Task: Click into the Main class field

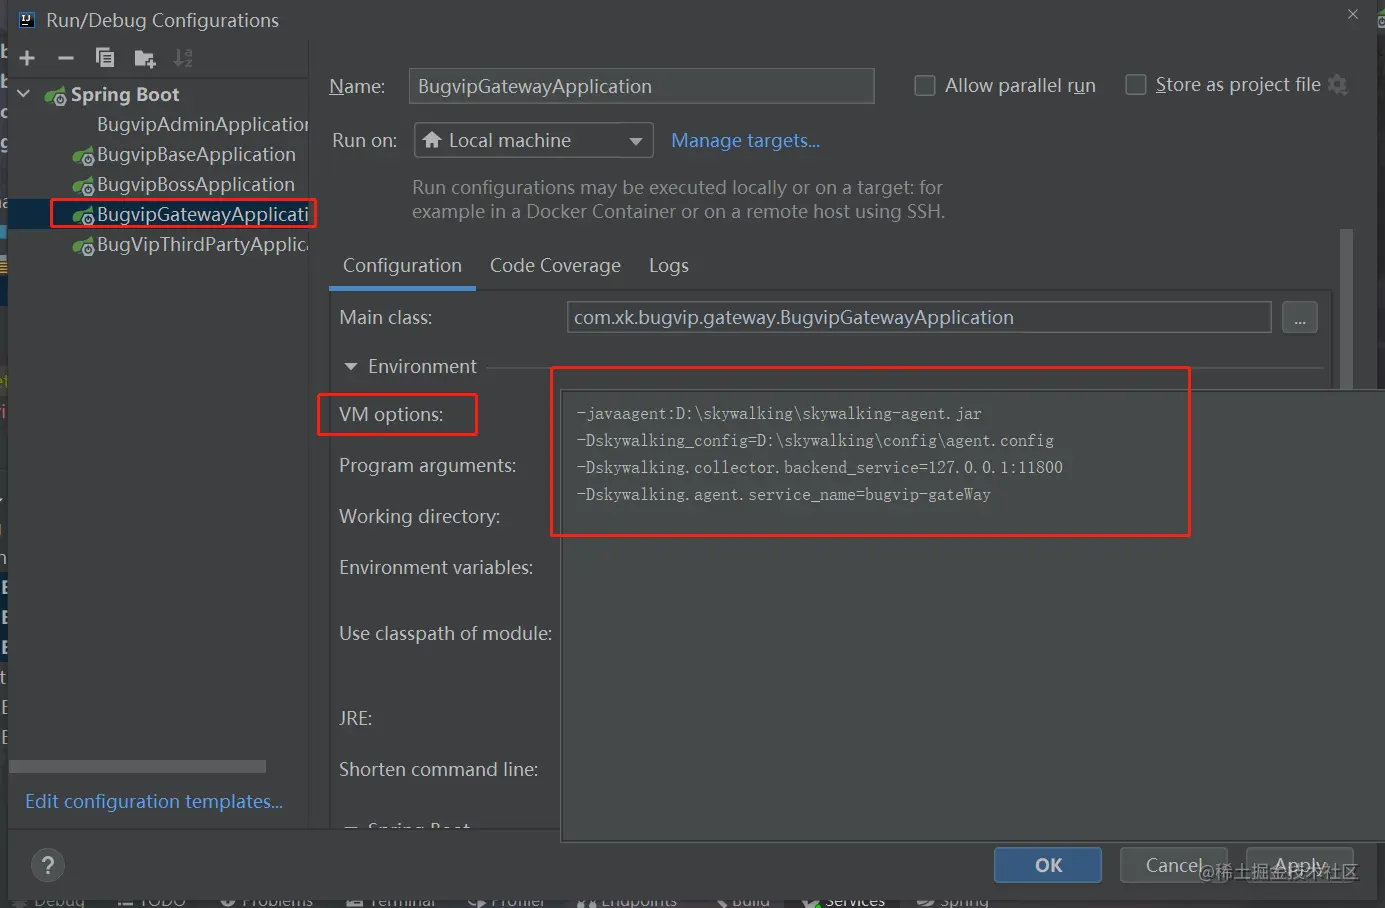Action: click(919, 318)
